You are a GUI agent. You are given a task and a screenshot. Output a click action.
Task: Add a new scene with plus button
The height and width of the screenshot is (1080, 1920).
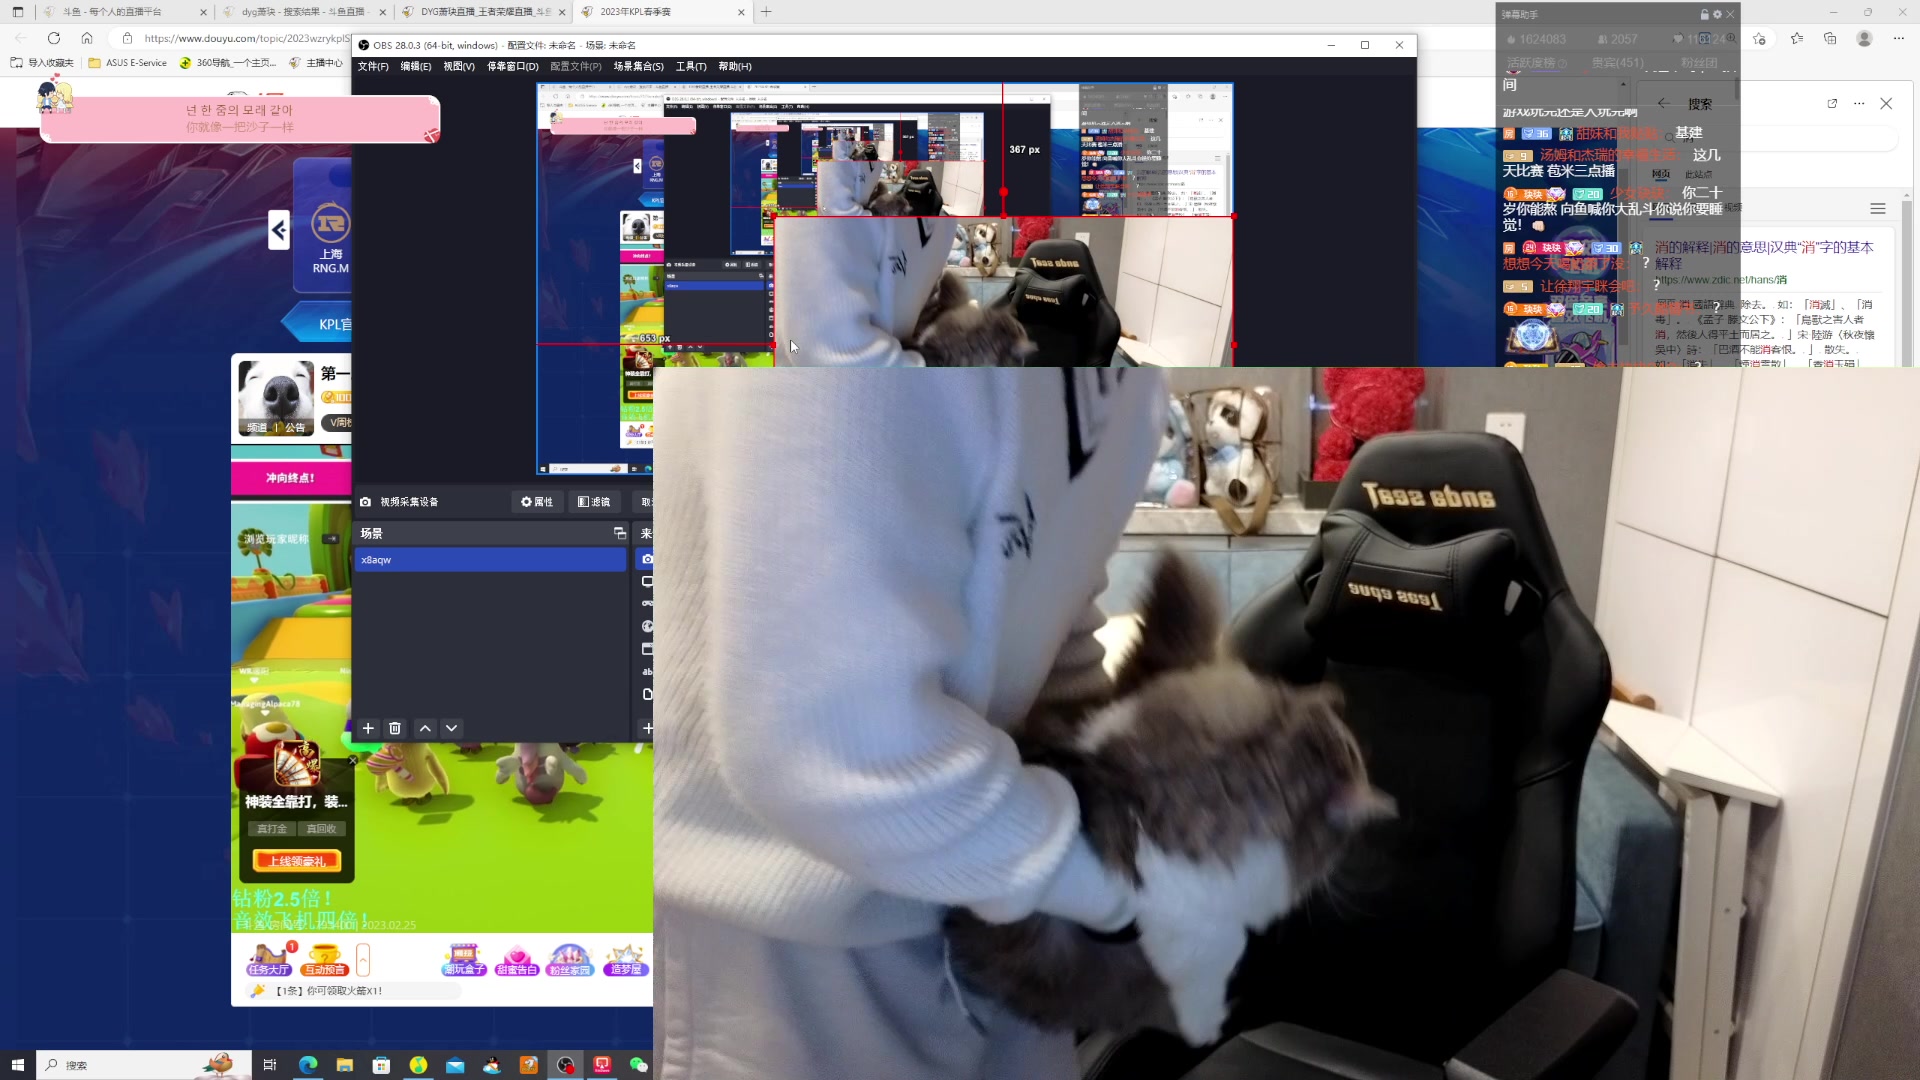[368, 728]
